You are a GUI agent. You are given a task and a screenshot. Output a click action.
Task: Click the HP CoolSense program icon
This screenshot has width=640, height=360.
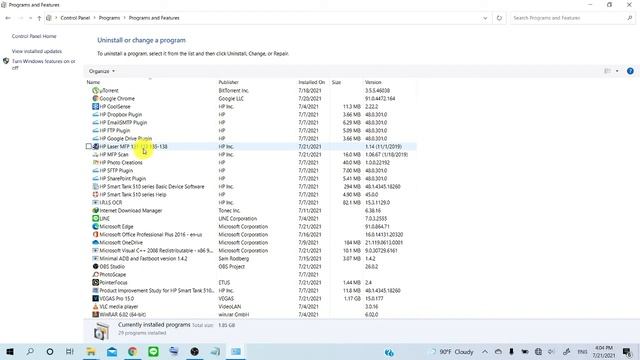click(x=96, y=107)
